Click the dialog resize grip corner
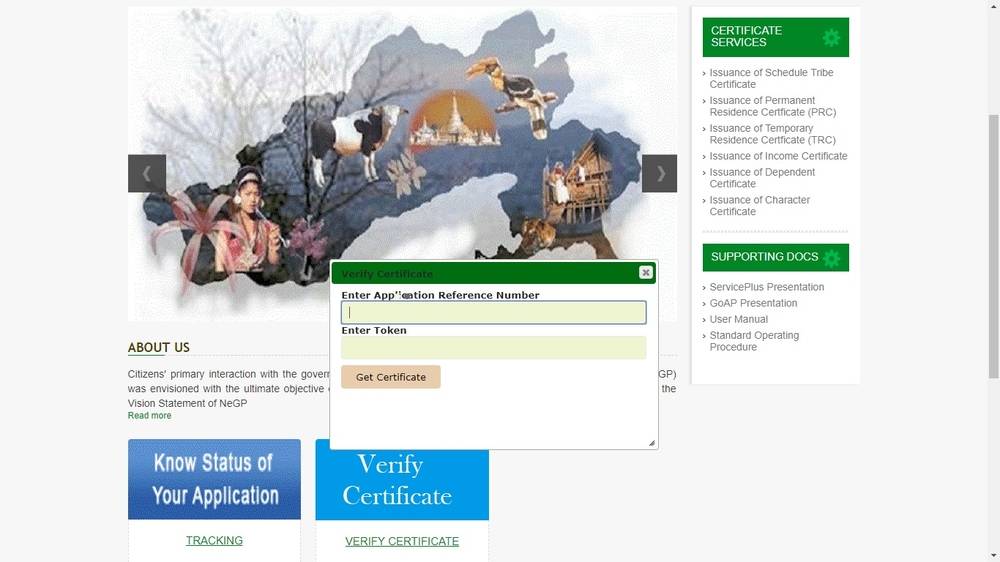 point(651,443)
